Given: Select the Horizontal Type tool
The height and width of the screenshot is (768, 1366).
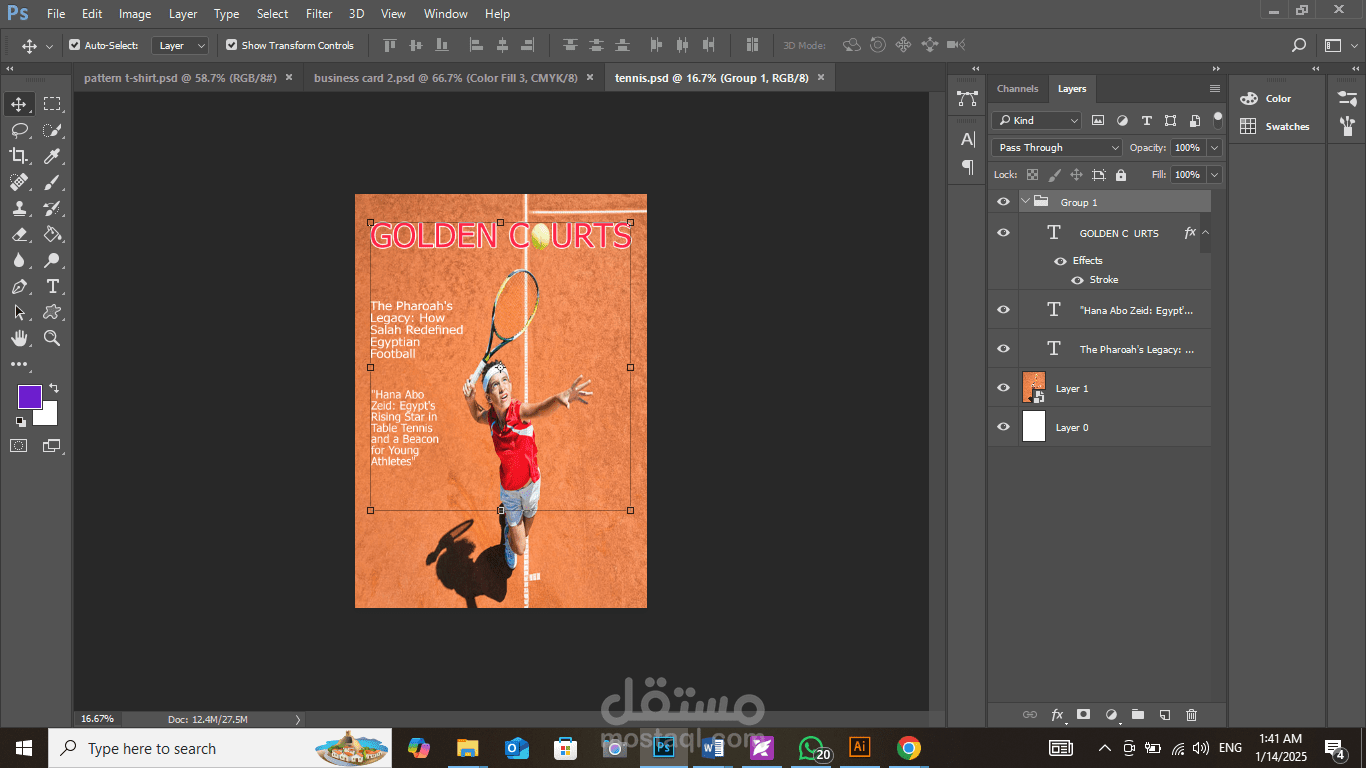Looking at the screenshot, I should pos(52,287).
